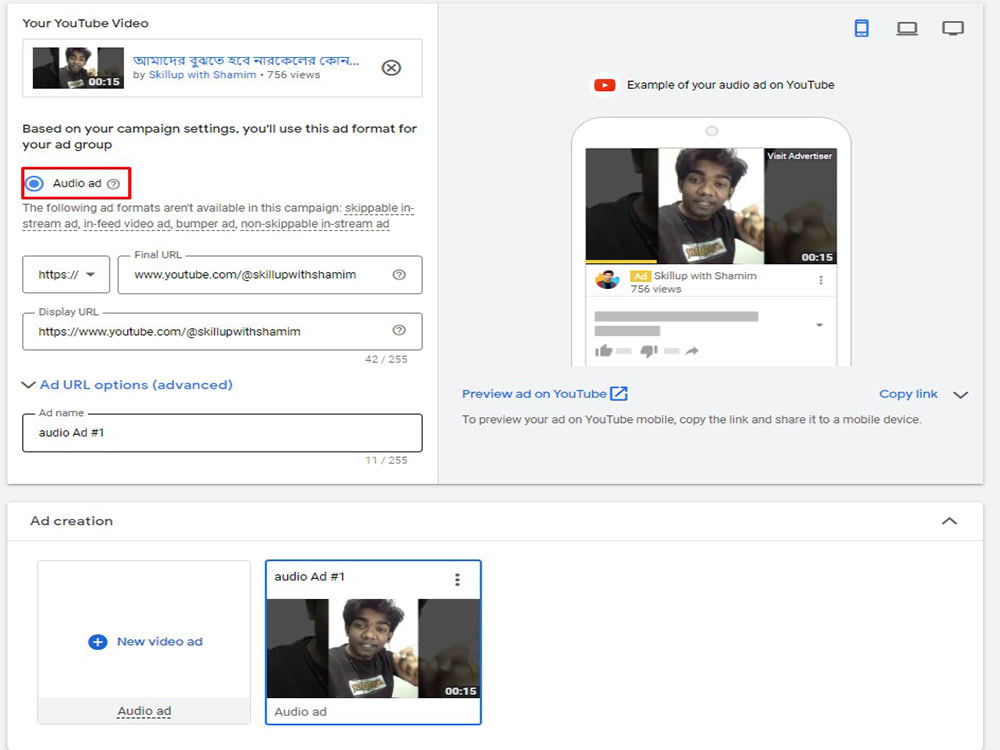
Task: Expand the Copy link chevron
Action: [x=960, y=395]
